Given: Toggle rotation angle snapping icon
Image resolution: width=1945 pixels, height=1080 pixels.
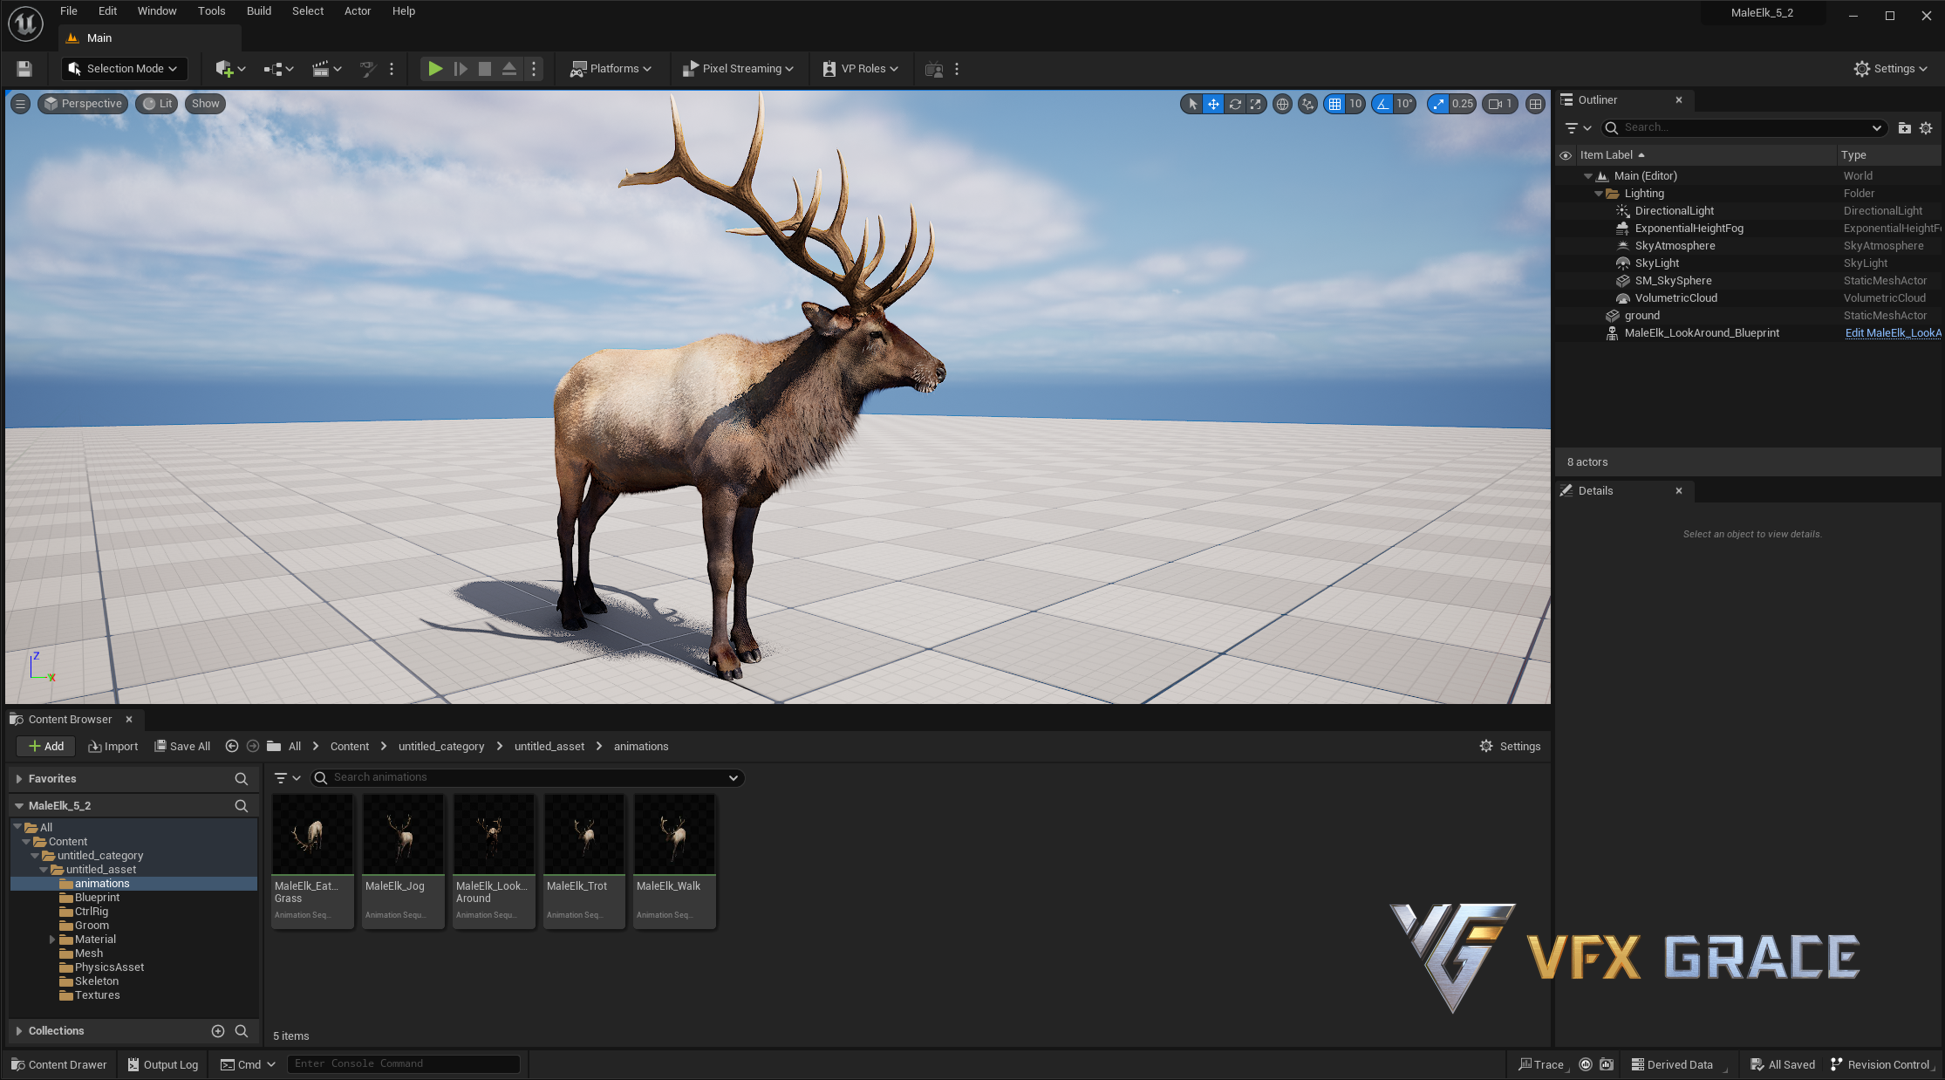Looking at the screenshot, I should click(x=1383, y=104).
